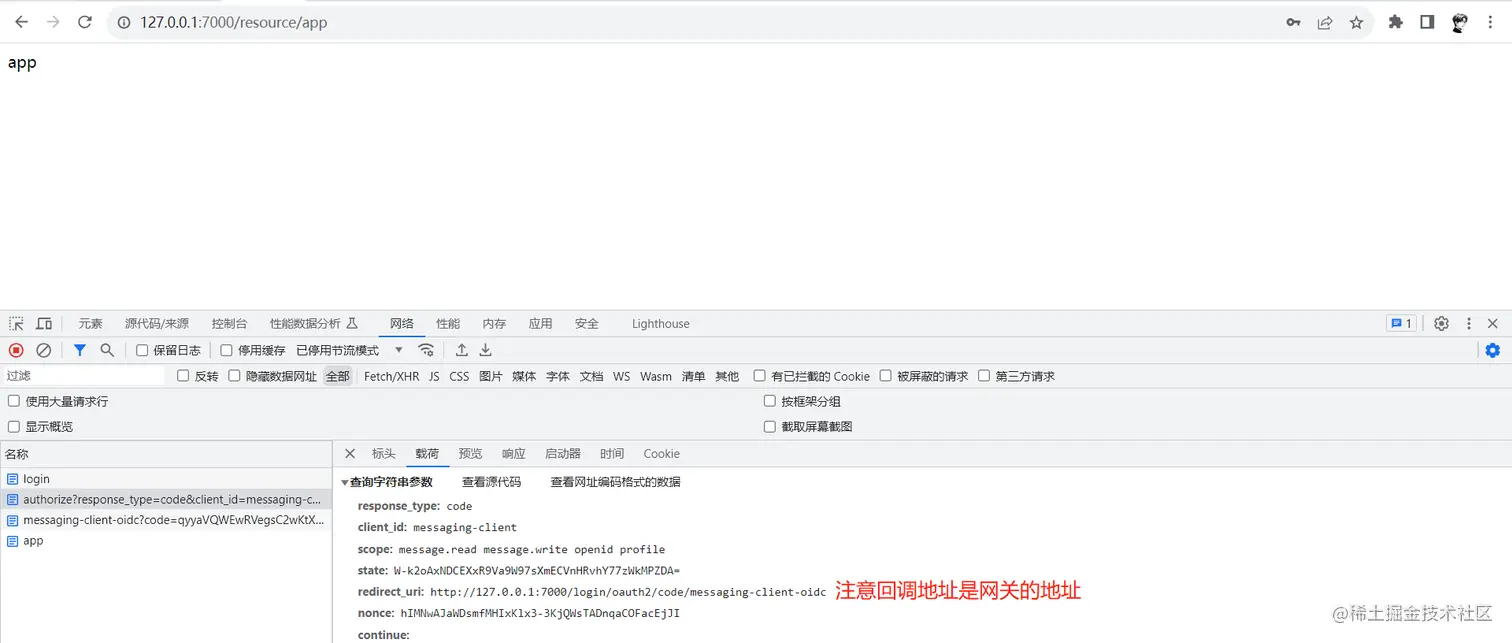The width and height of the screenshot is (1512, 643).
Task: Toggle the filter funnel icon
Action: [79, 350]
